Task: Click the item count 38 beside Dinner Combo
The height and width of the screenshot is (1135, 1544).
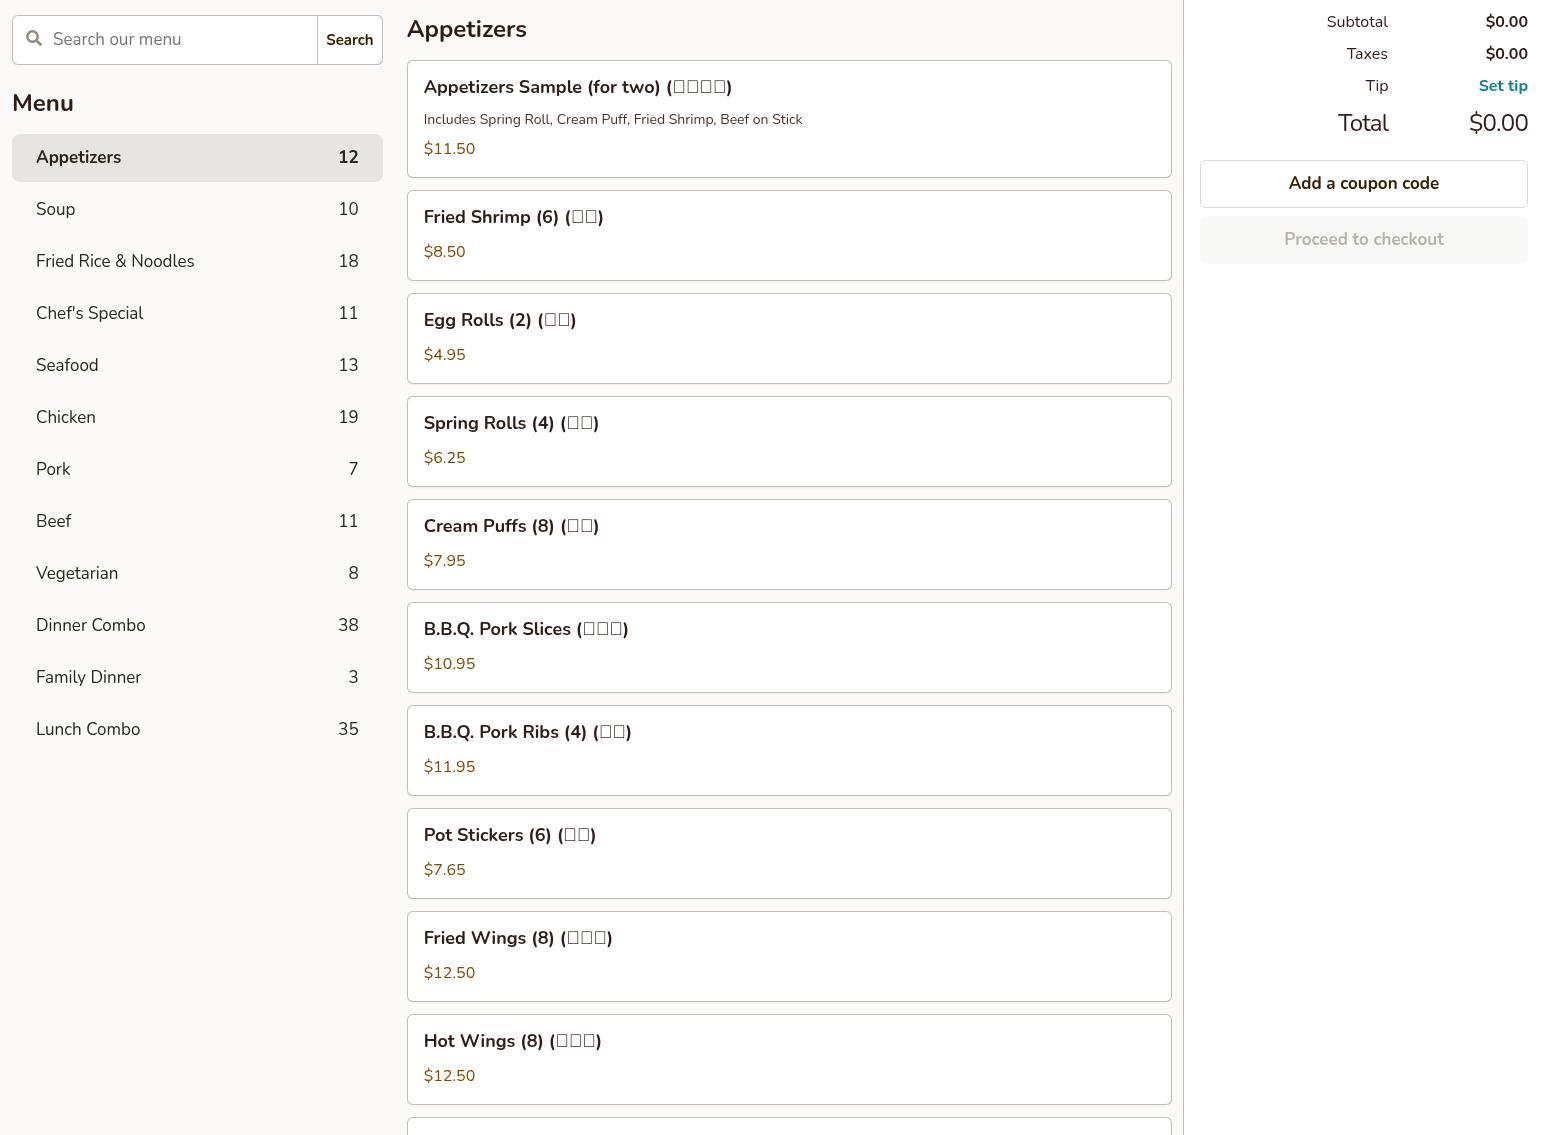Action: (348, 626)
